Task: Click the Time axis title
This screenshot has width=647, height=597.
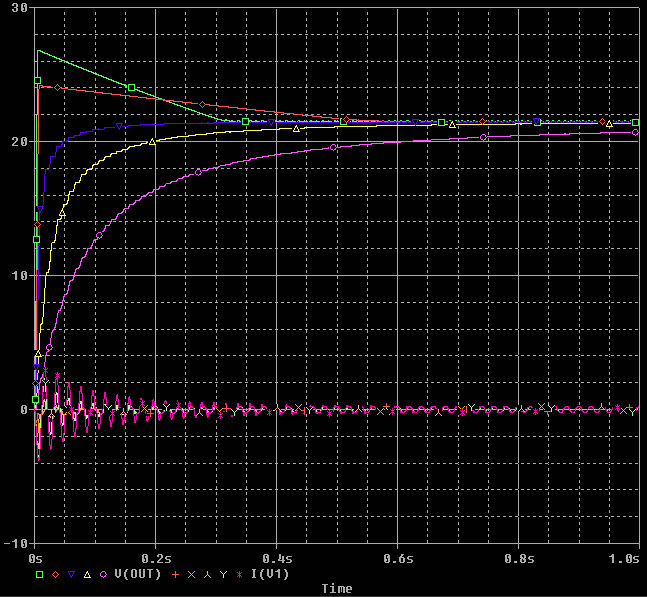Action: coord(337,588)
